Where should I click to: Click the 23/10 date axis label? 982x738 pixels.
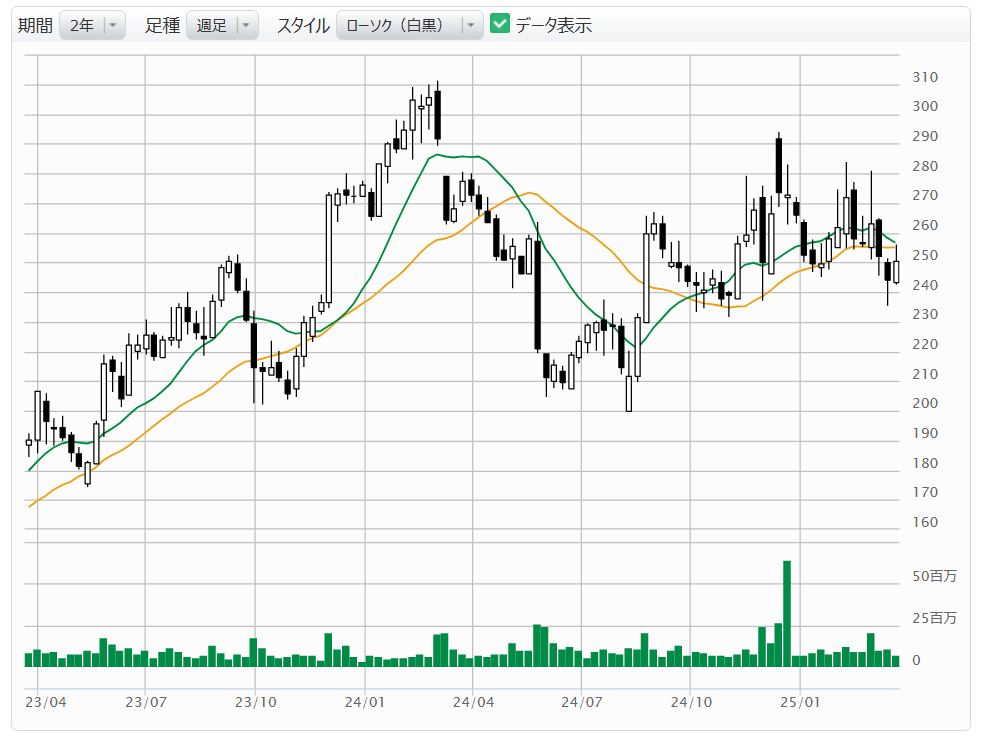256,702
